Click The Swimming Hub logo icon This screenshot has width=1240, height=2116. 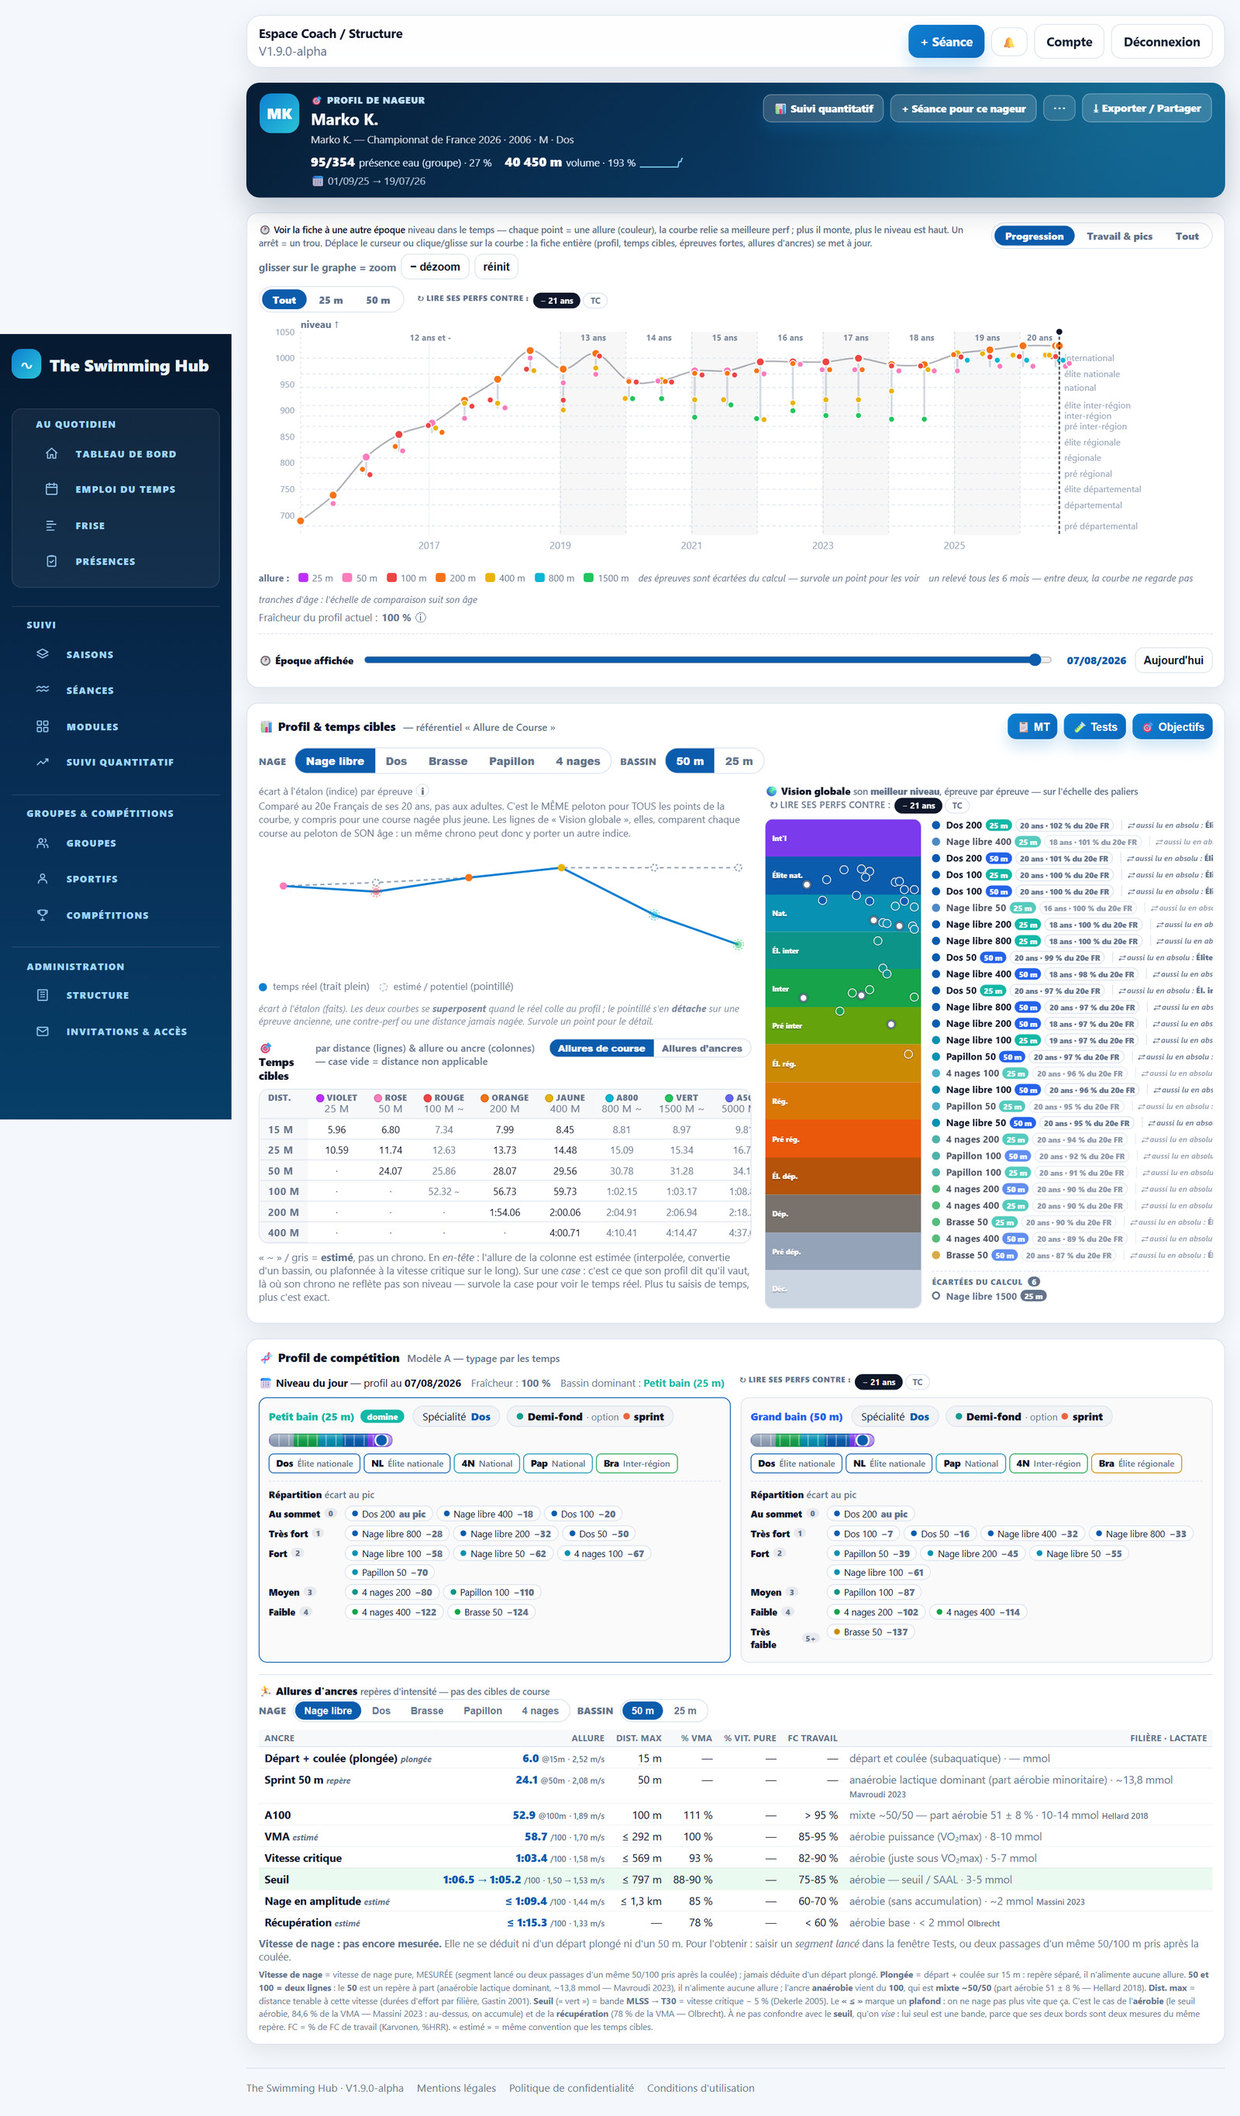click(x=27, y=365)
